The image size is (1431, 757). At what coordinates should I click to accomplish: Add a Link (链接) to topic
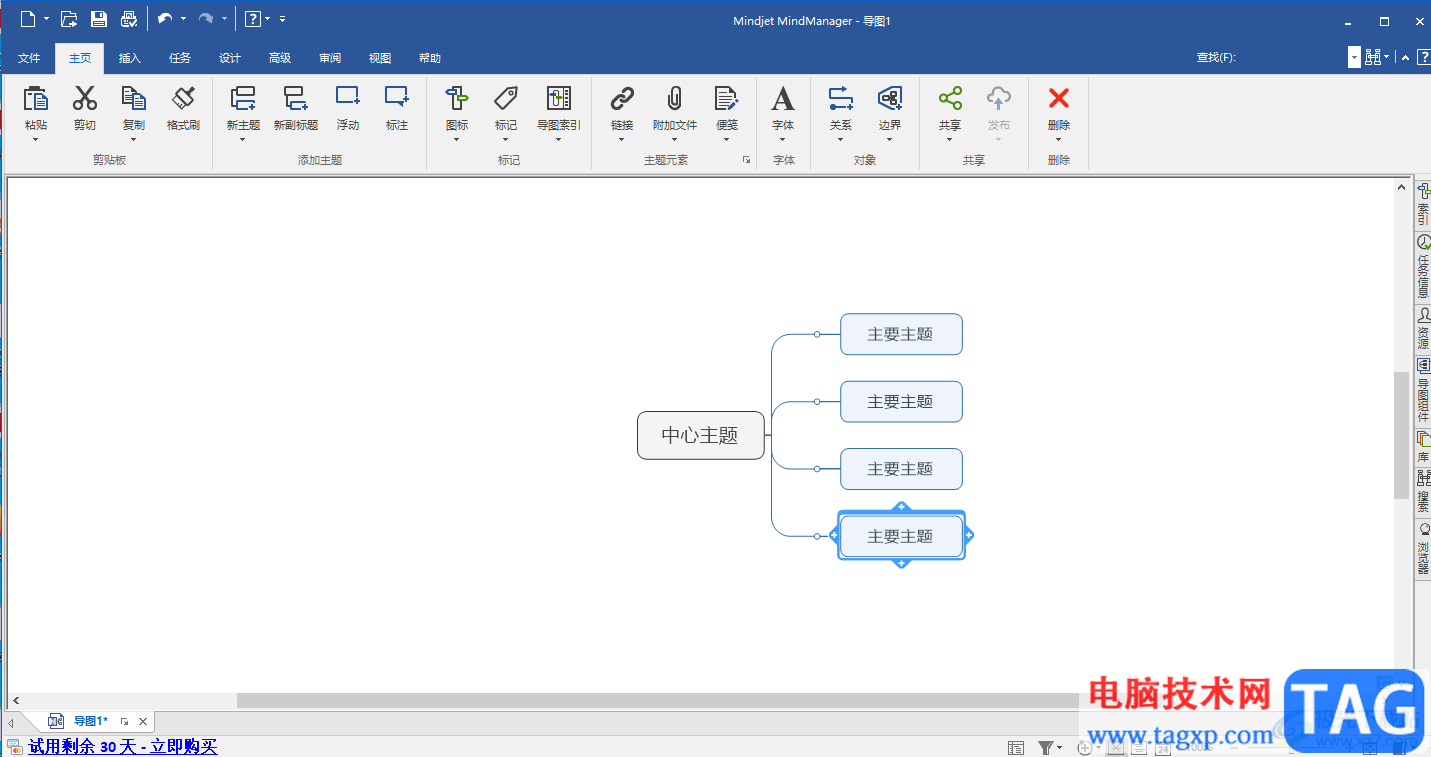[622, 98]
